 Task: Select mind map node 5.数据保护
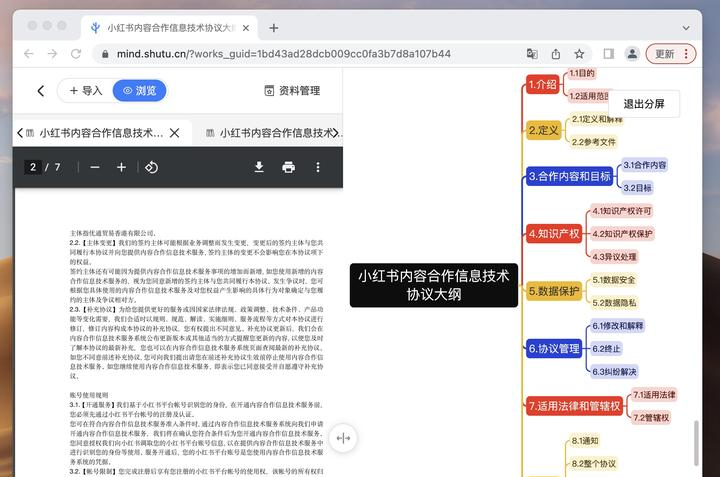click(x=554, y=291)
